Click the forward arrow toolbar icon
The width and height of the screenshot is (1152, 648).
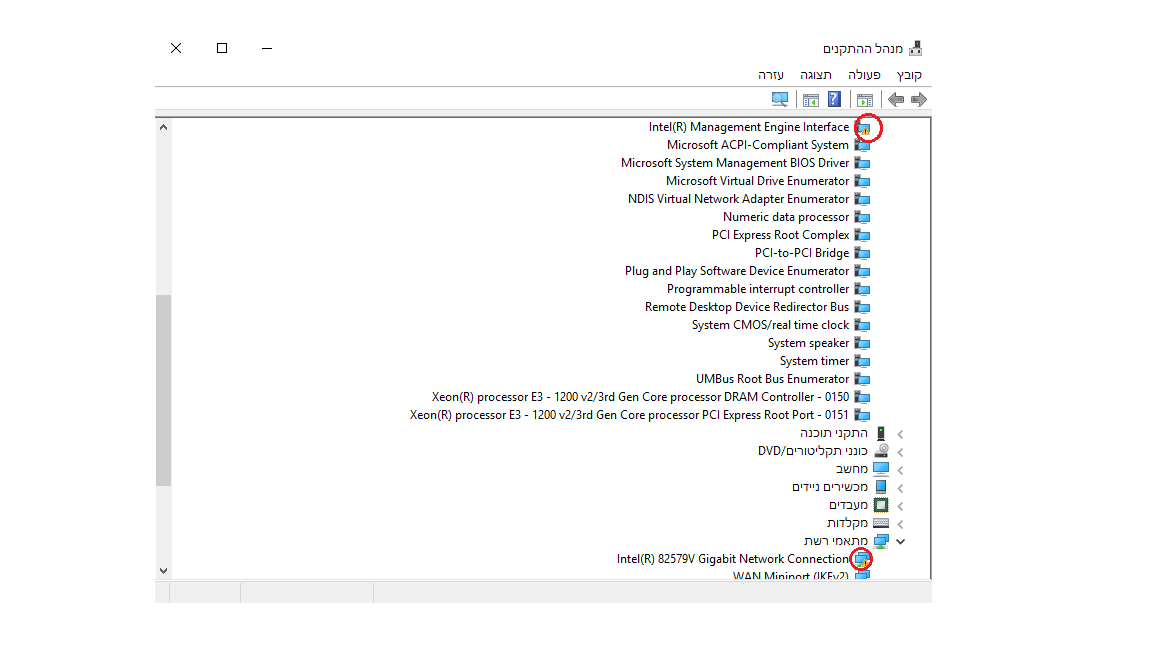tap(918, 100)
